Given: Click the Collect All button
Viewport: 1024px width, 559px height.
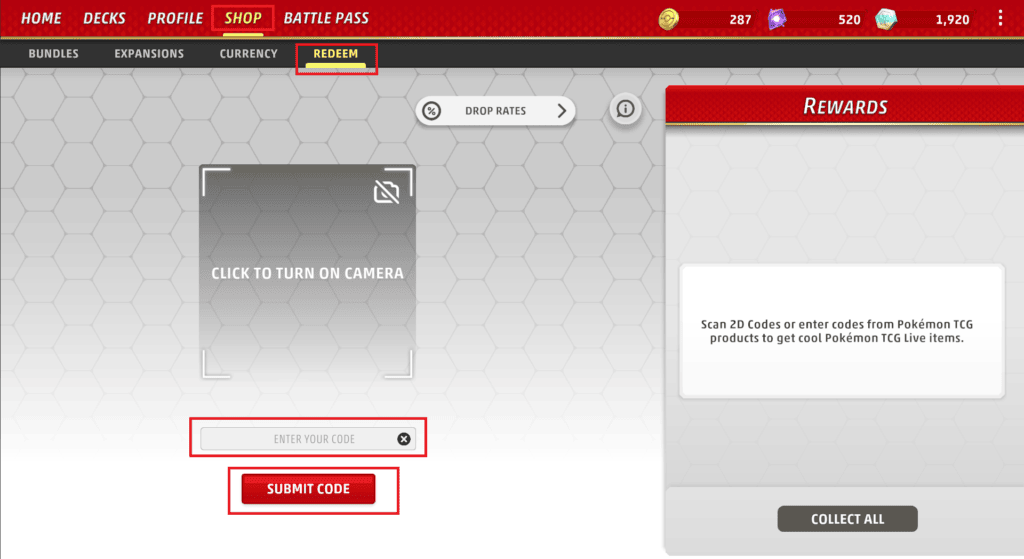Looking at the screenshot, I should point(847,519).
